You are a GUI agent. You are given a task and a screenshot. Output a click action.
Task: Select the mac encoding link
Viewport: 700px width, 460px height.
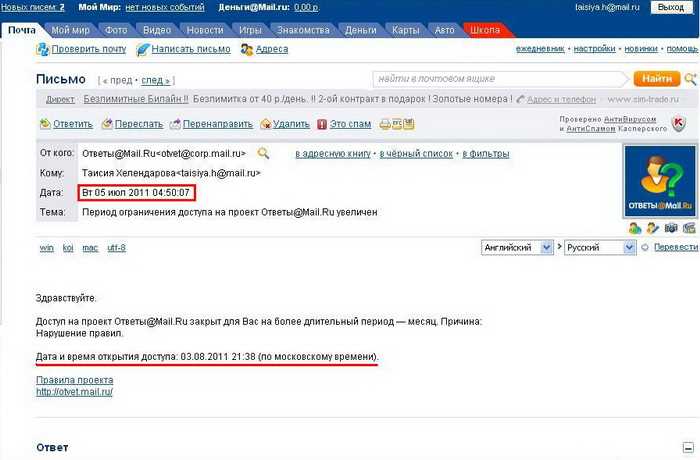click(x=90, y=247)
